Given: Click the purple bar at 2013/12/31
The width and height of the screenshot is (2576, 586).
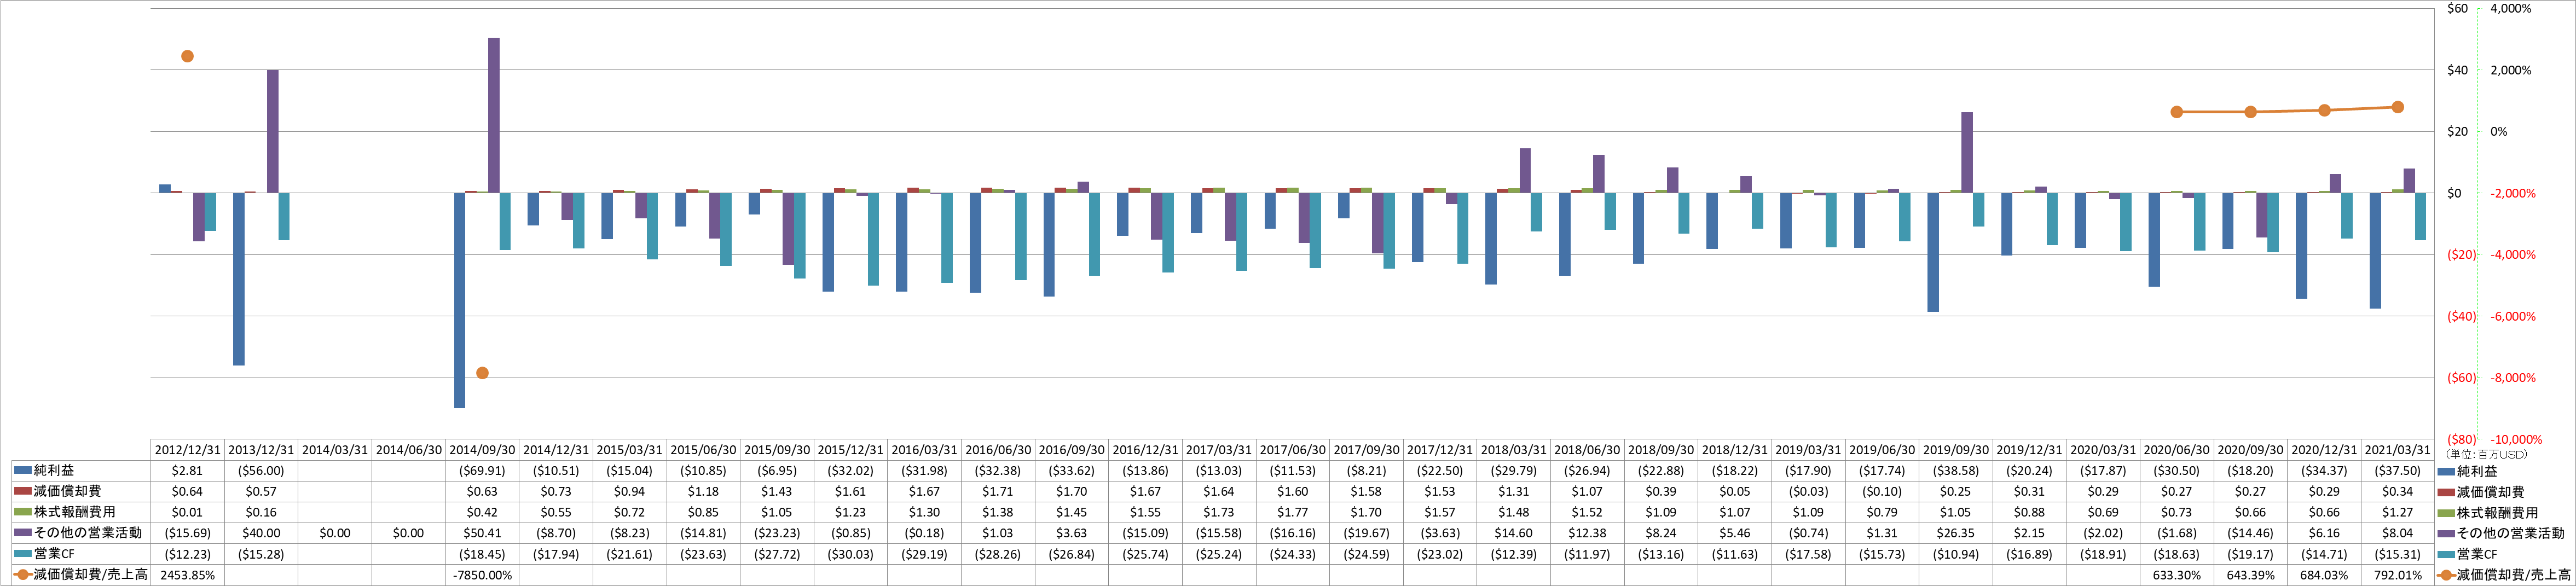Looking at the screenshot, I should point(273,131).
